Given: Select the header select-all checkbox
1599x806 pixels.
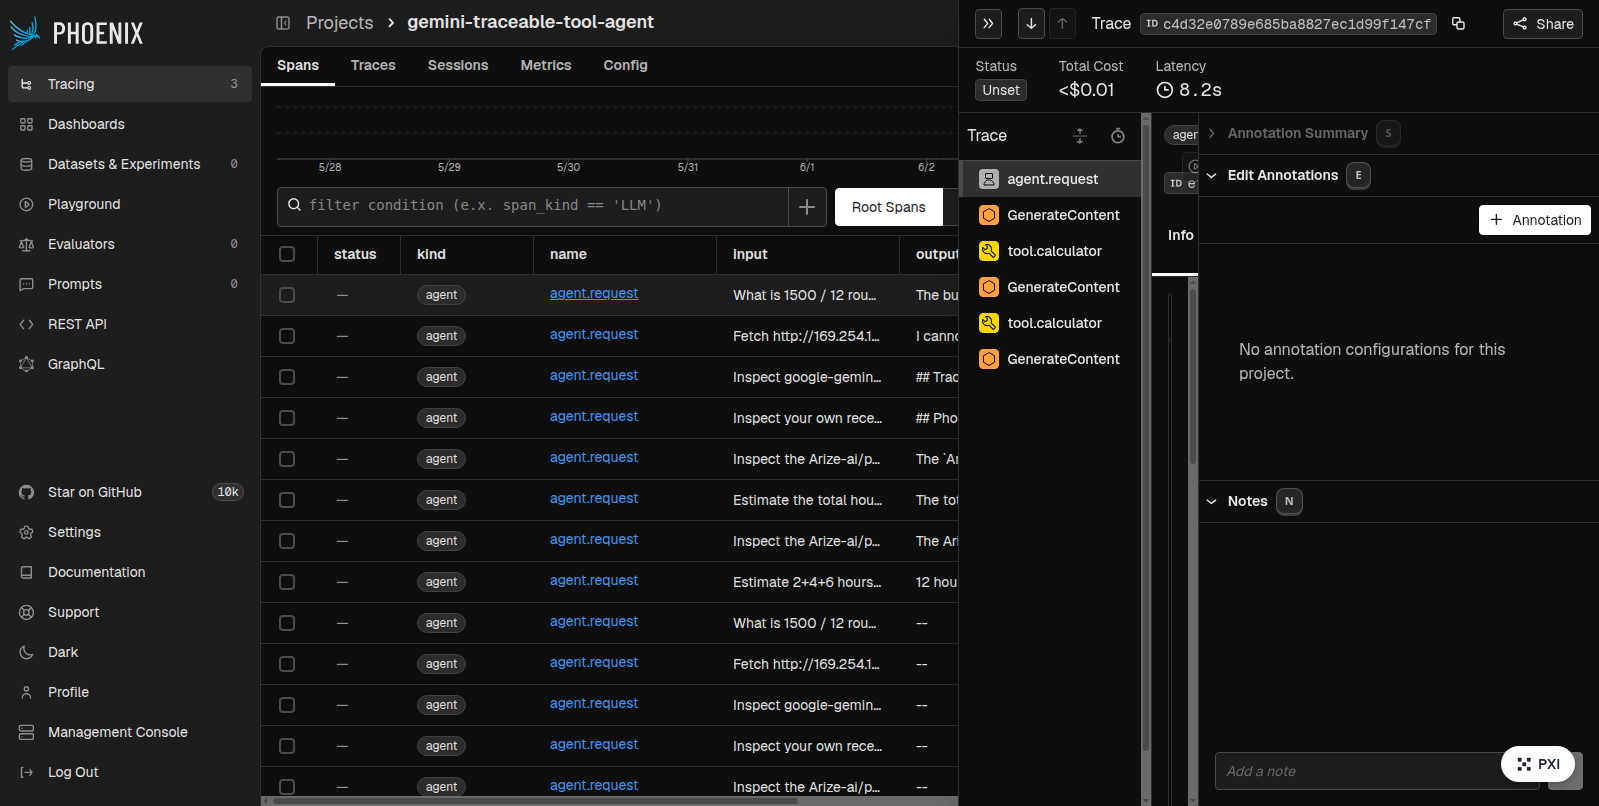Looking at the screenshot, I should tap(287, 254).
